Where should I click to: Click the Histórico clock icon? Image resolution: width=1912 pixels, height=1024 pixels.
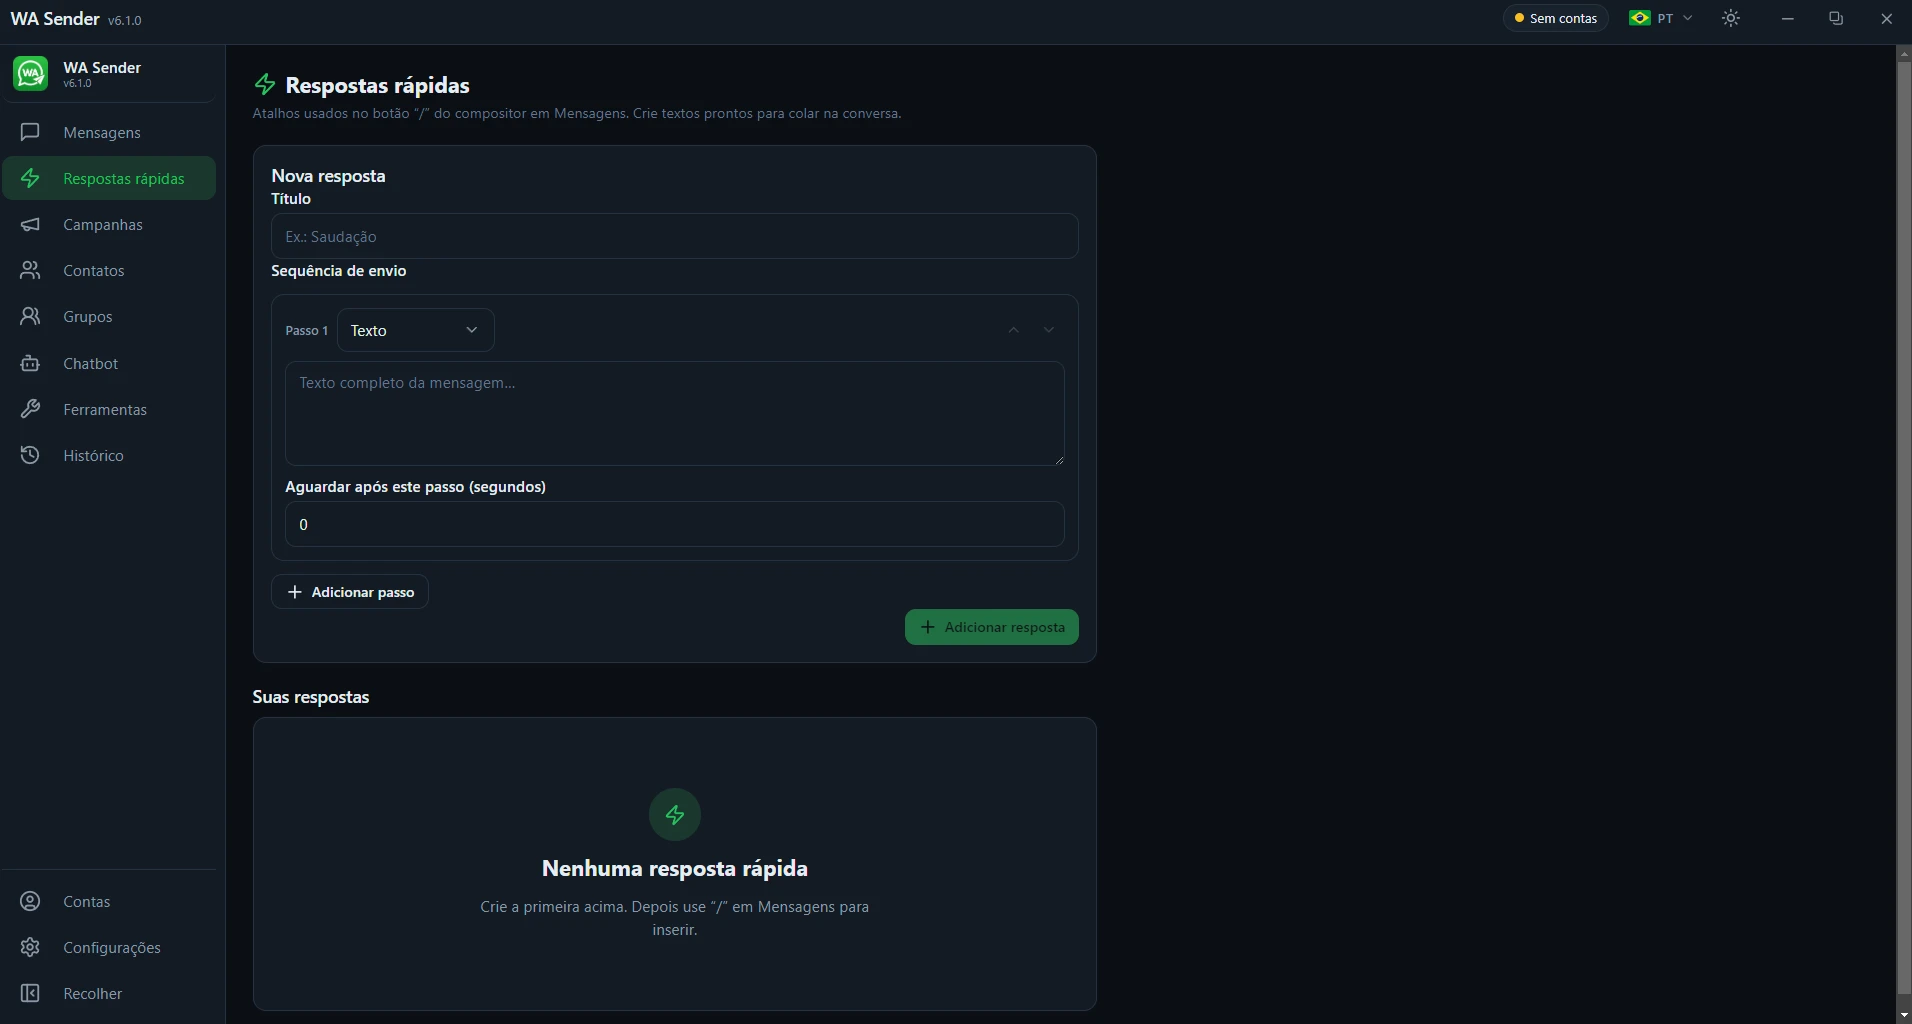pyautogui.click(x=30, y=455)
